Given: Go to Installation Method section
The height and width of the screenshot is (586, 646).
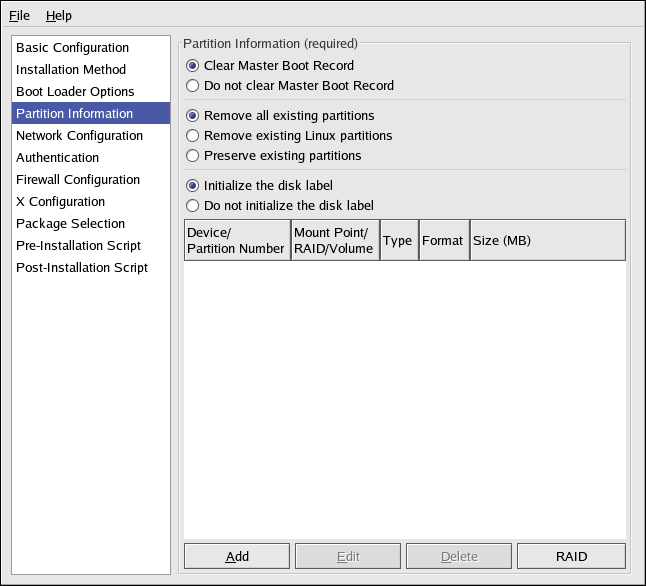Looking at the screenshot, I should (71, 69).
